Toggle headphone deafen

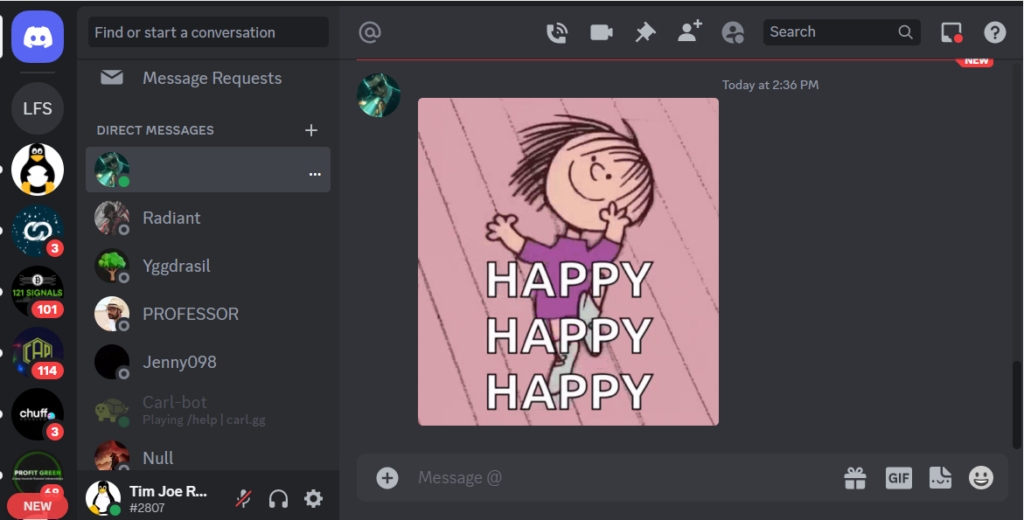click(278, 499)
